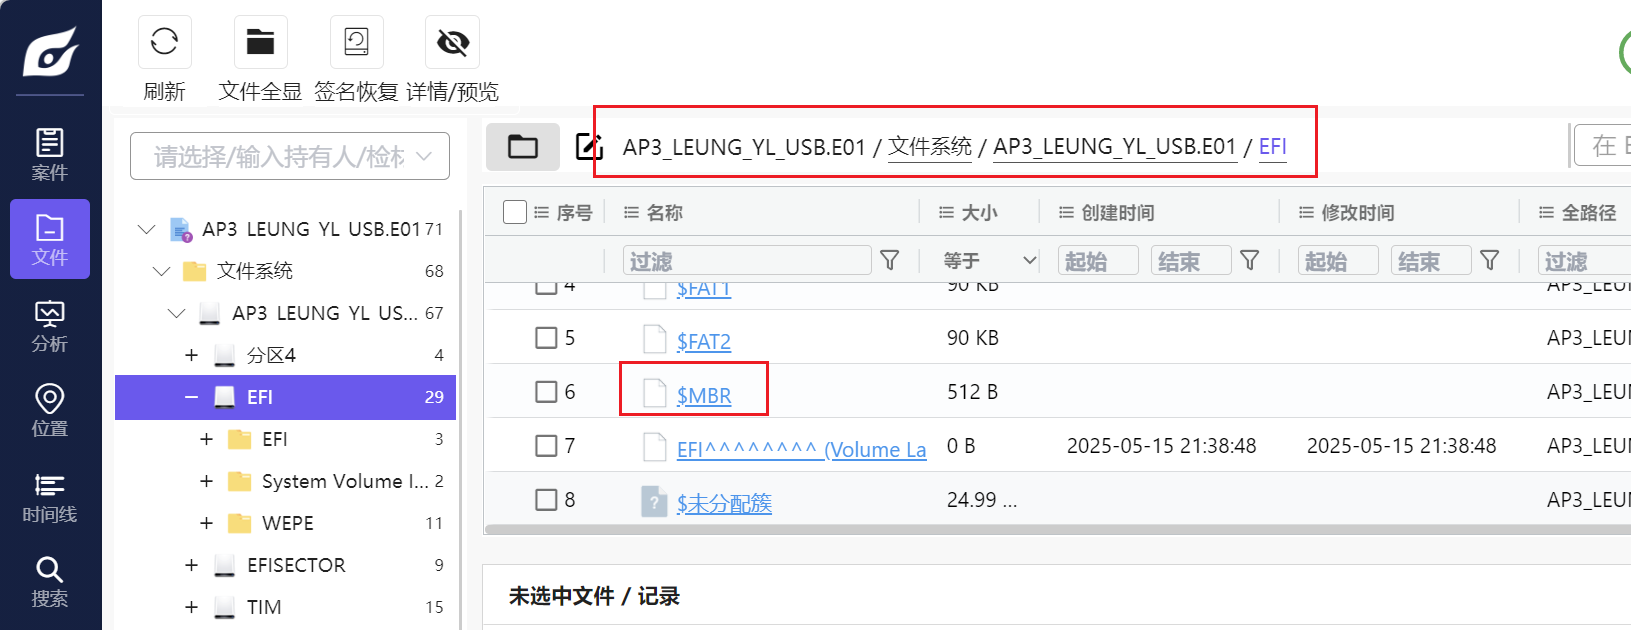Viewport: 1631px width, 630px height.
Task: Expand the WEPE folder tree node
Action: click(x=206, y=523)
